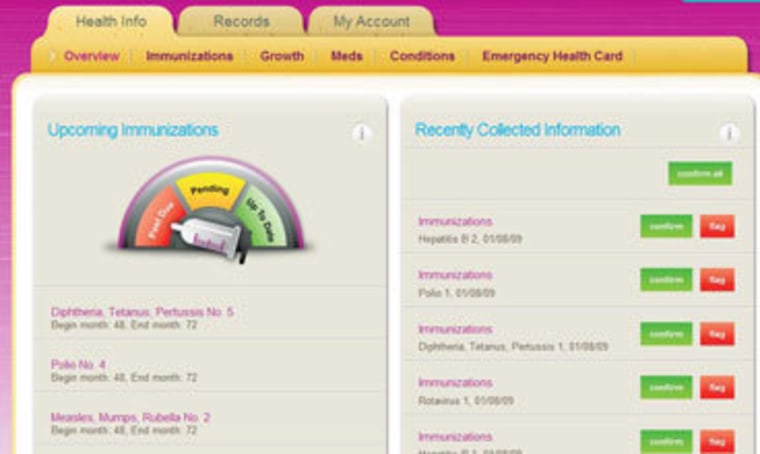
Task: Open the Upcoming Immunizations info icon
Action: pos(361,133)
